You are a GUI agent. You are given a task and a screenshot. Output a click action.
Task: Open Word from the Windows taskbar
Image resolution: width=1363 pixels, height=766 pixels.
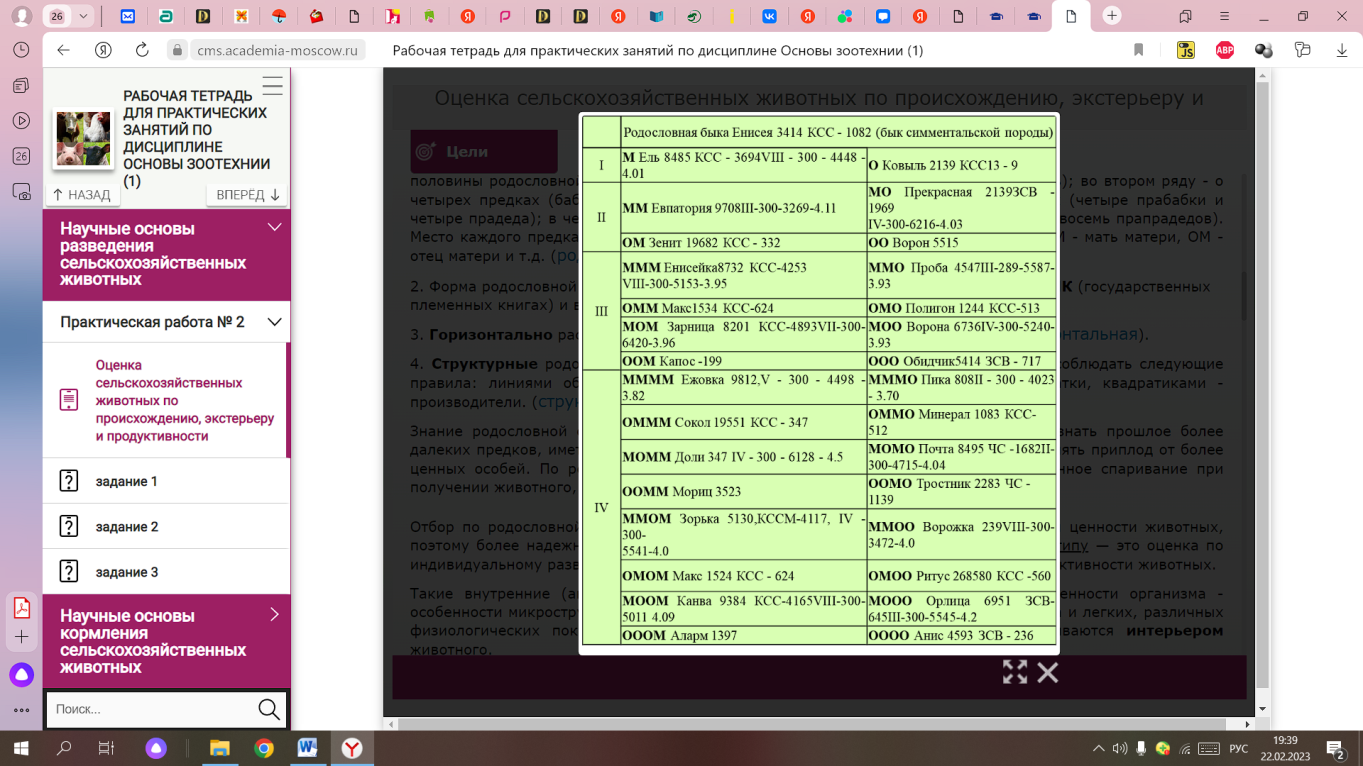click(x=307, y=748)
